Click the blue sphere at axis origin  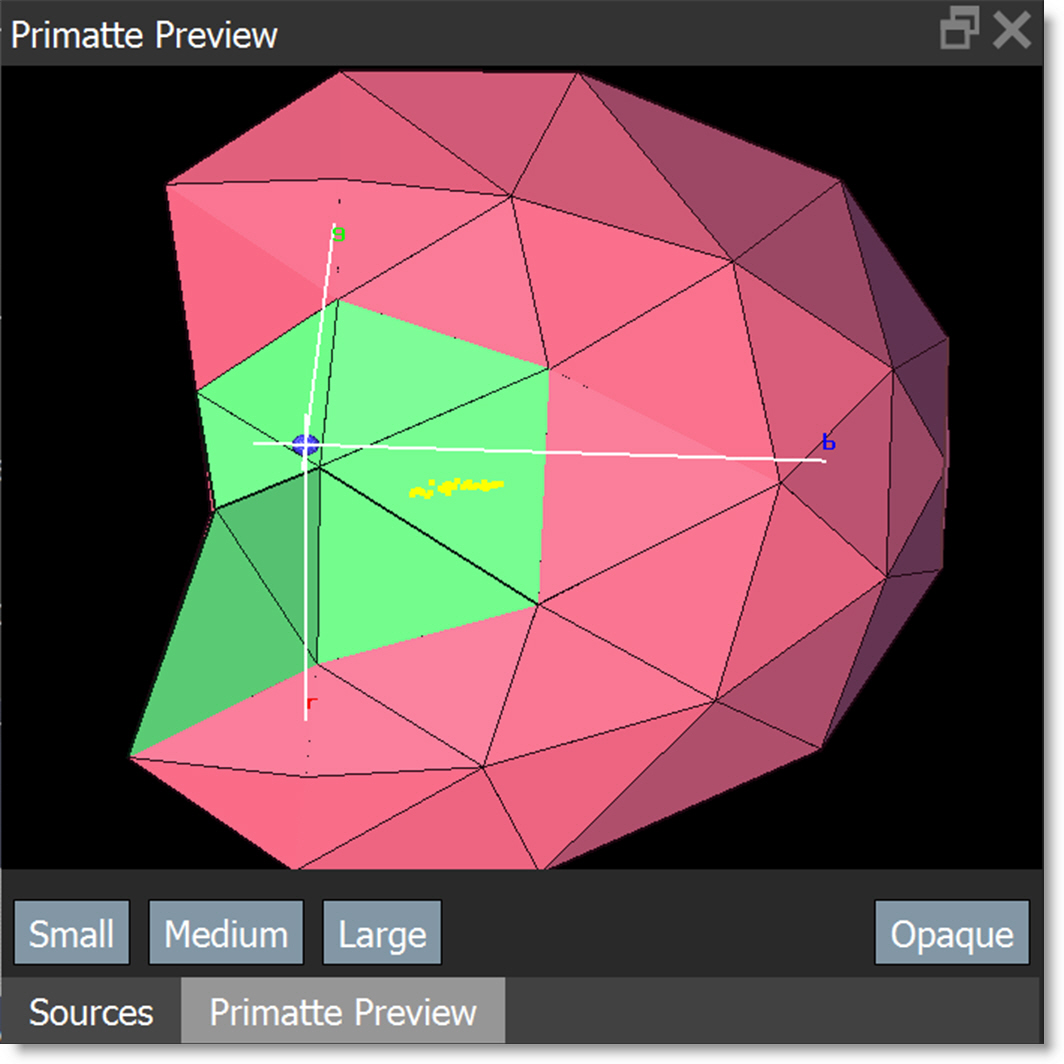pyautogui.click(x=306, y=446)
